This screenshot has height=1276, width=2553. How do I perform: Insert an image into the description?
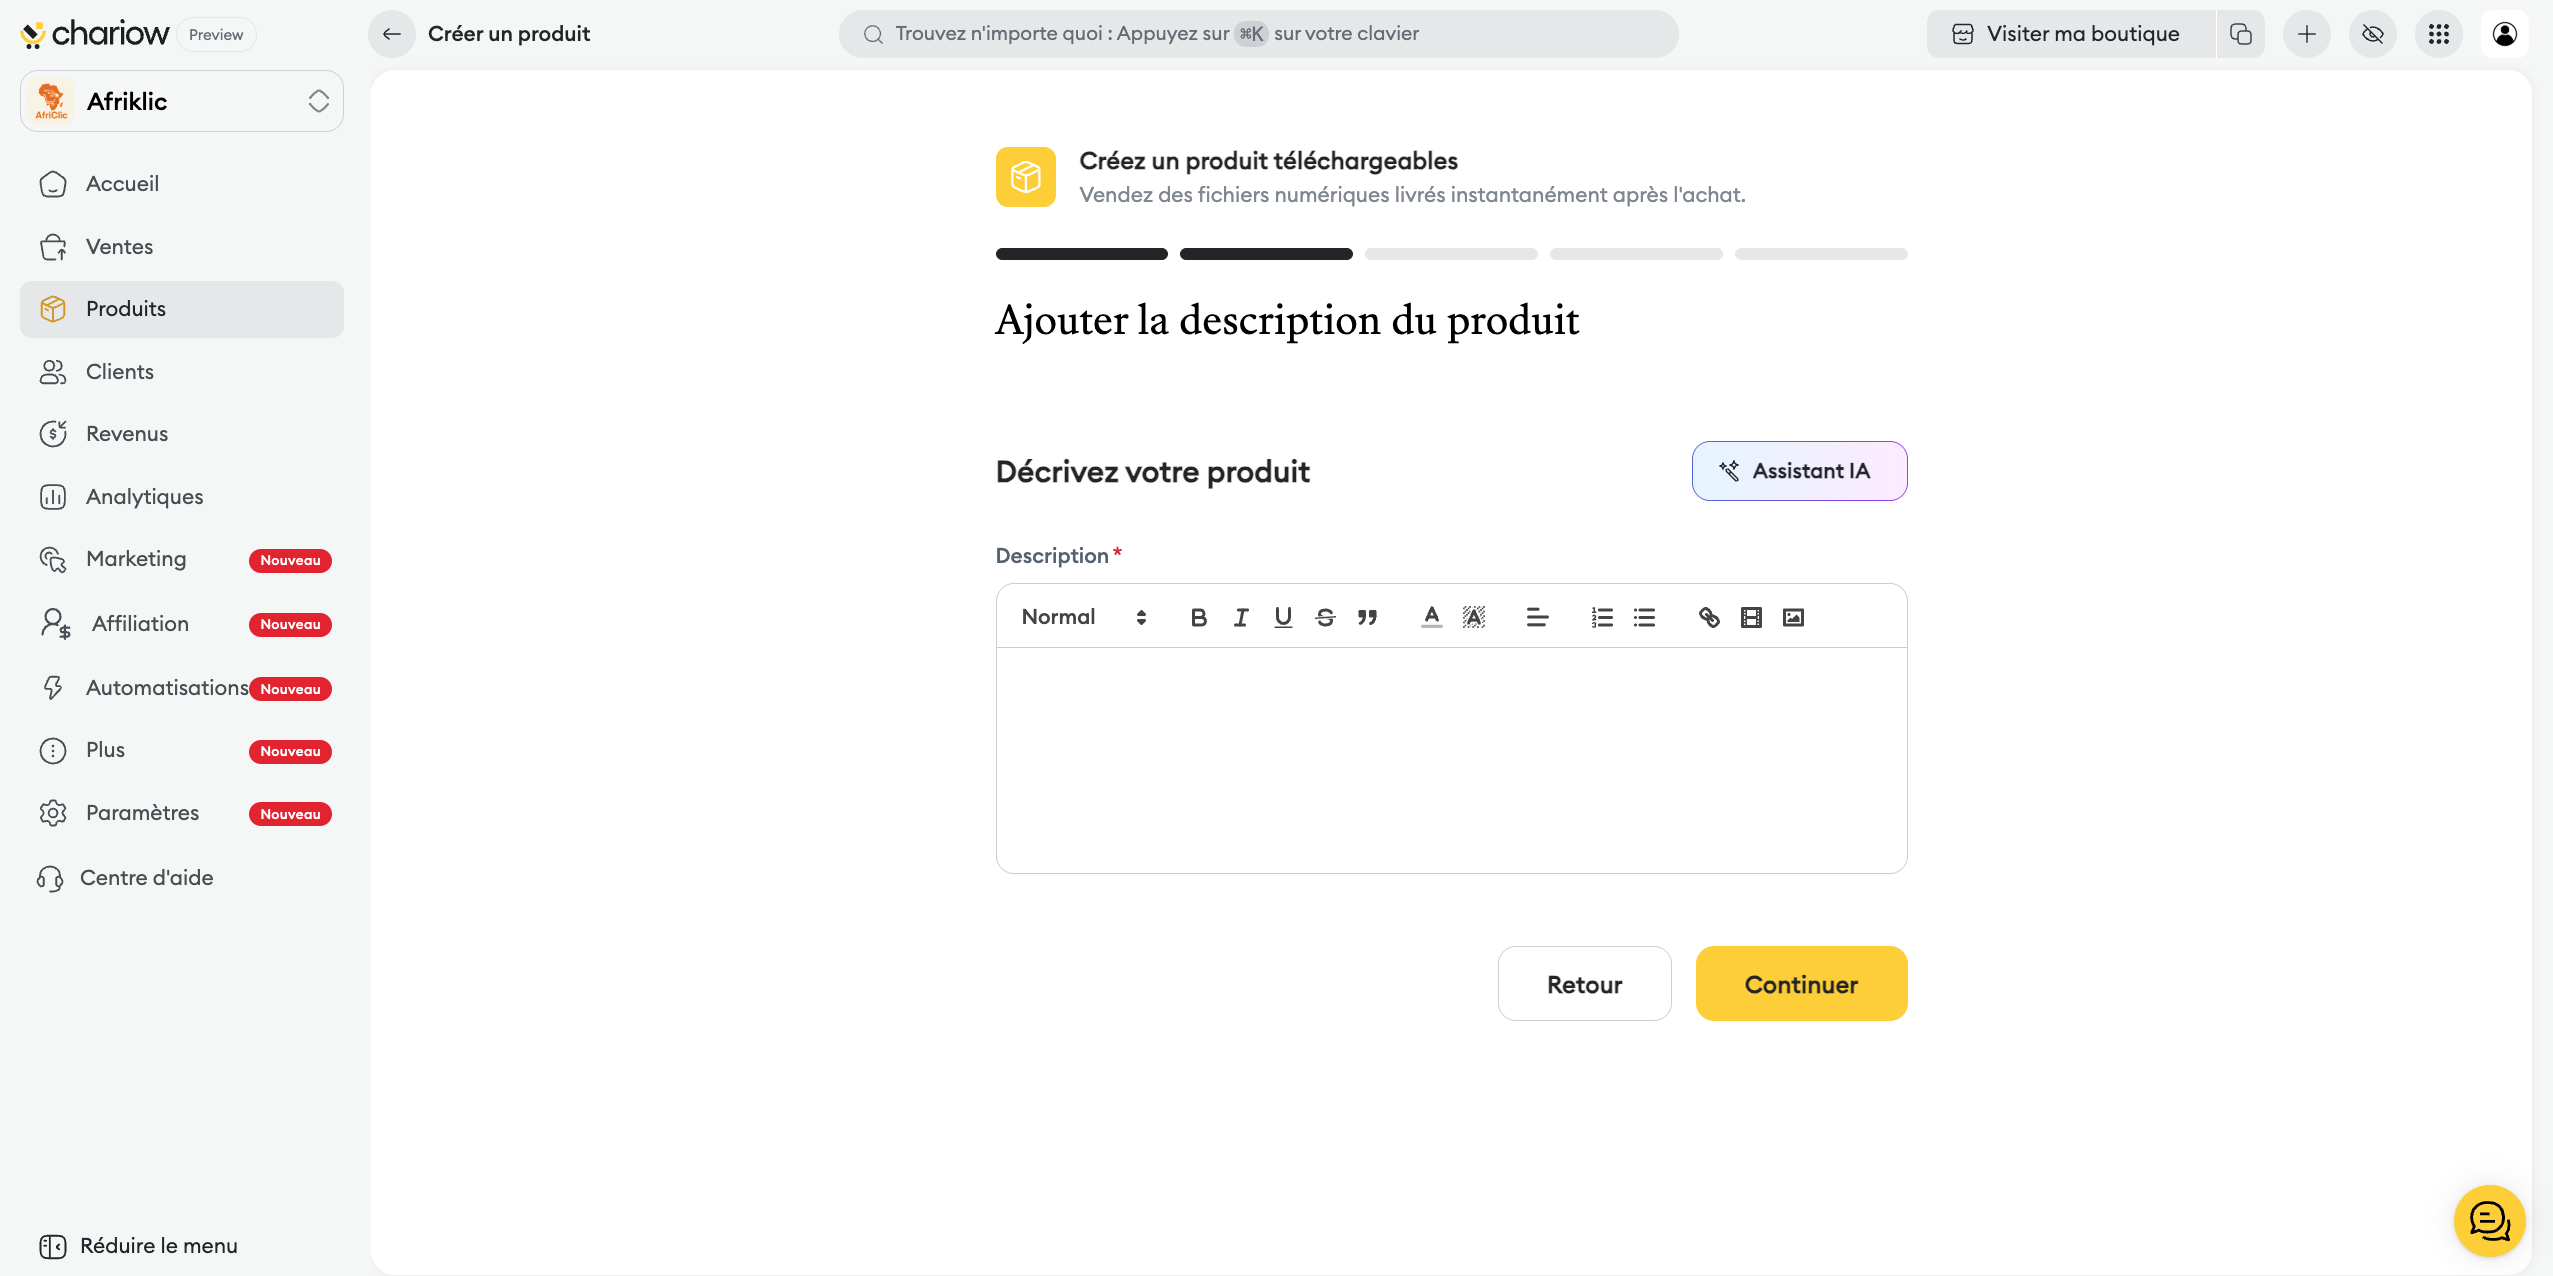coord(1793,617)
